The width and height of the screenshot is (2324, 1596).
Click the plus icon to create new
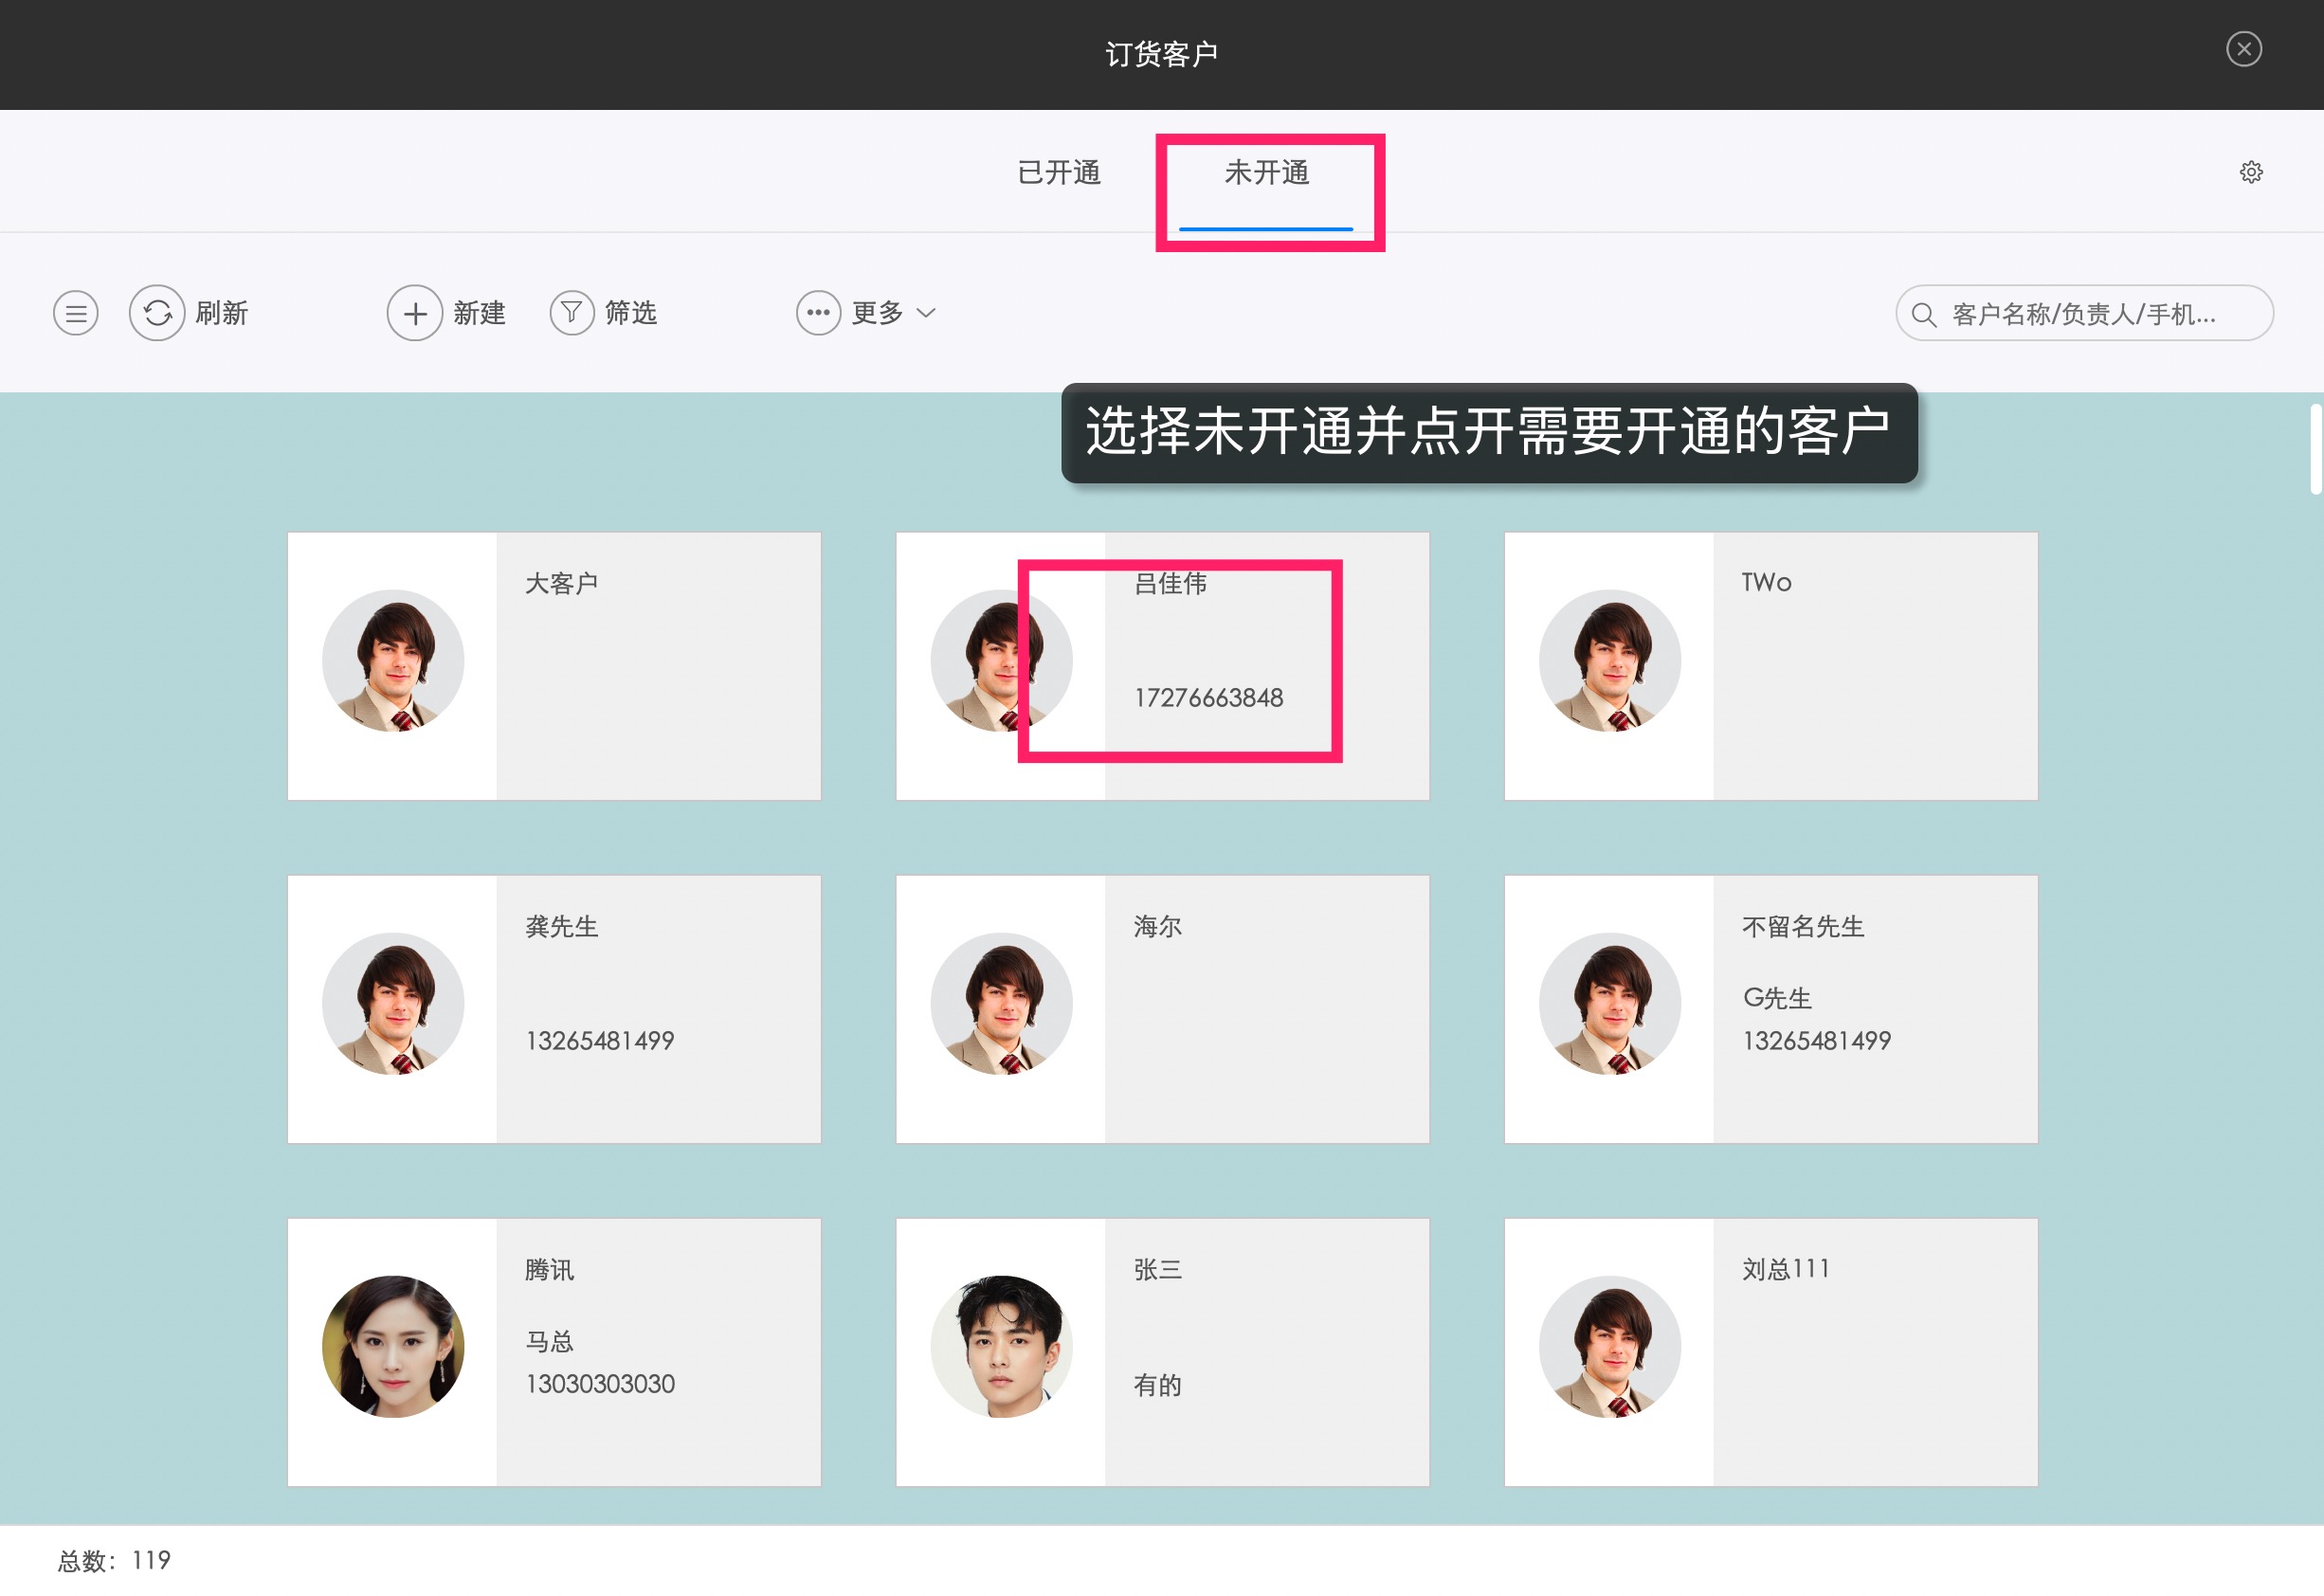[x=415, y=314]
